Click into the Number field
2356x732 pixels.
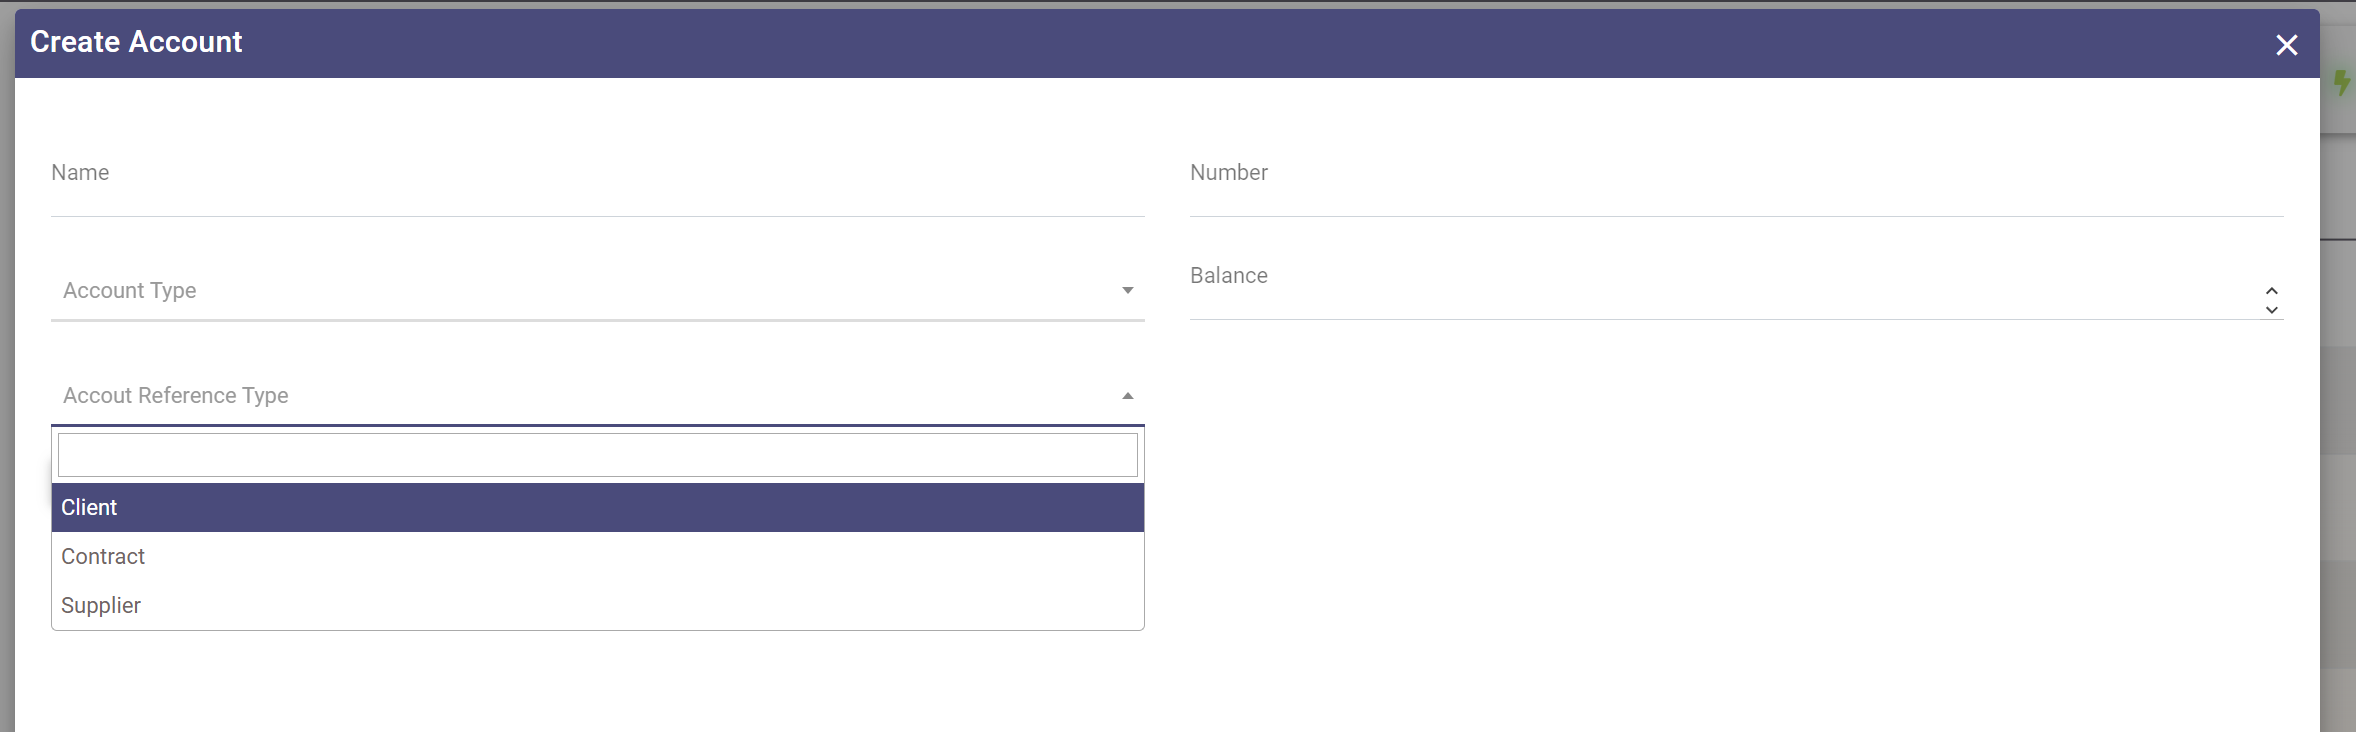(x=1736, y=192)
